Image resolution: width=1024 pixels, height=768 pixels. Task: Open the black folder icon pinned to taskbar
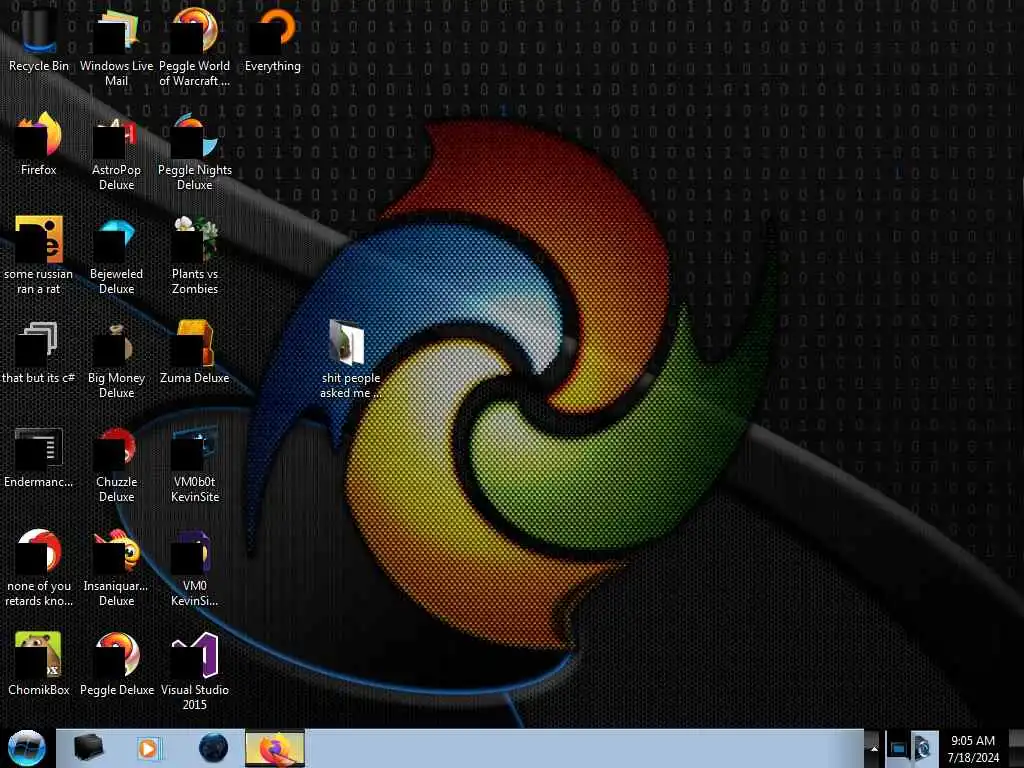88,748
